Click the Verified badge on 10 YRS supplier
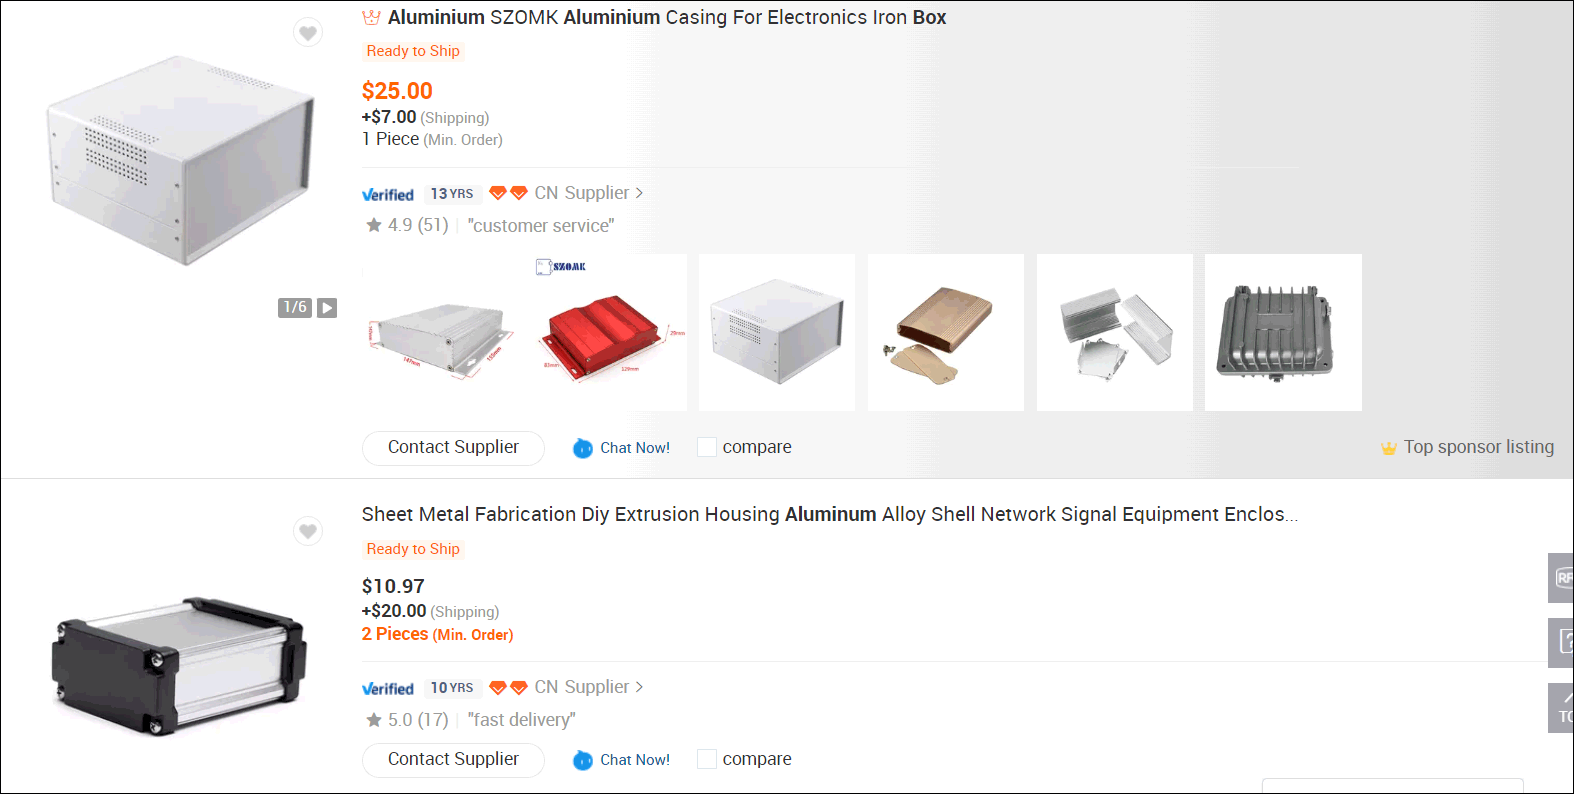The width and height of the screenshot is (1574, 794). 388,689
